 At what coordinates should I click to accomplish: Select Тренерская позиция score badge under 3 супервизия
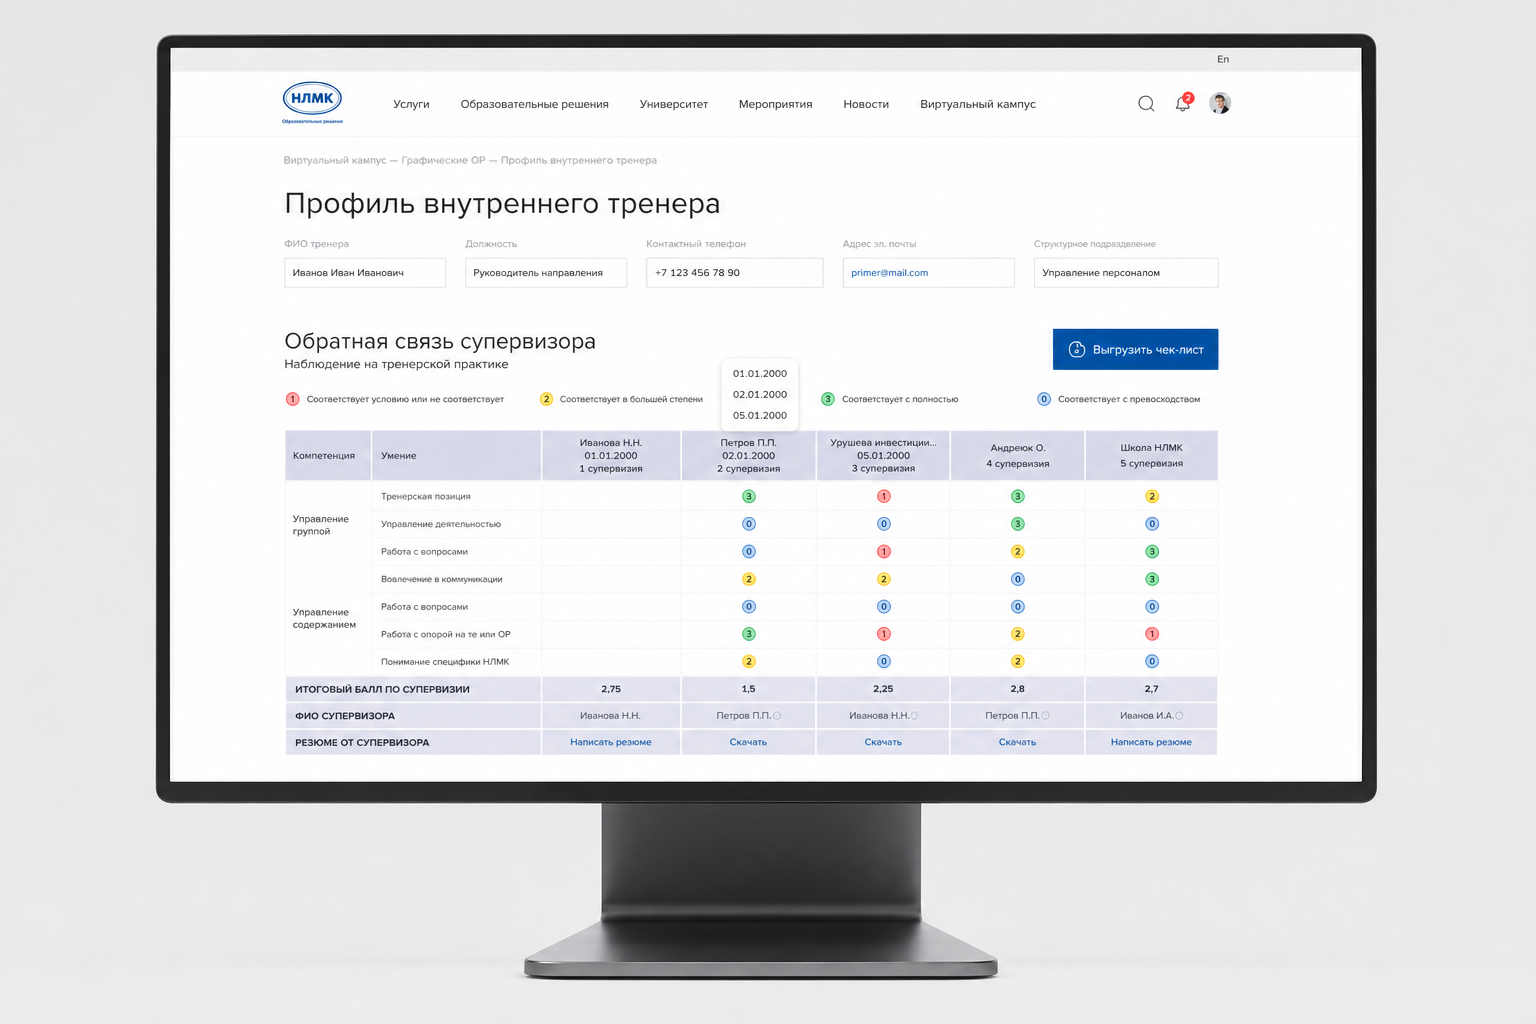pyautogui.click(x=884, y=496)
